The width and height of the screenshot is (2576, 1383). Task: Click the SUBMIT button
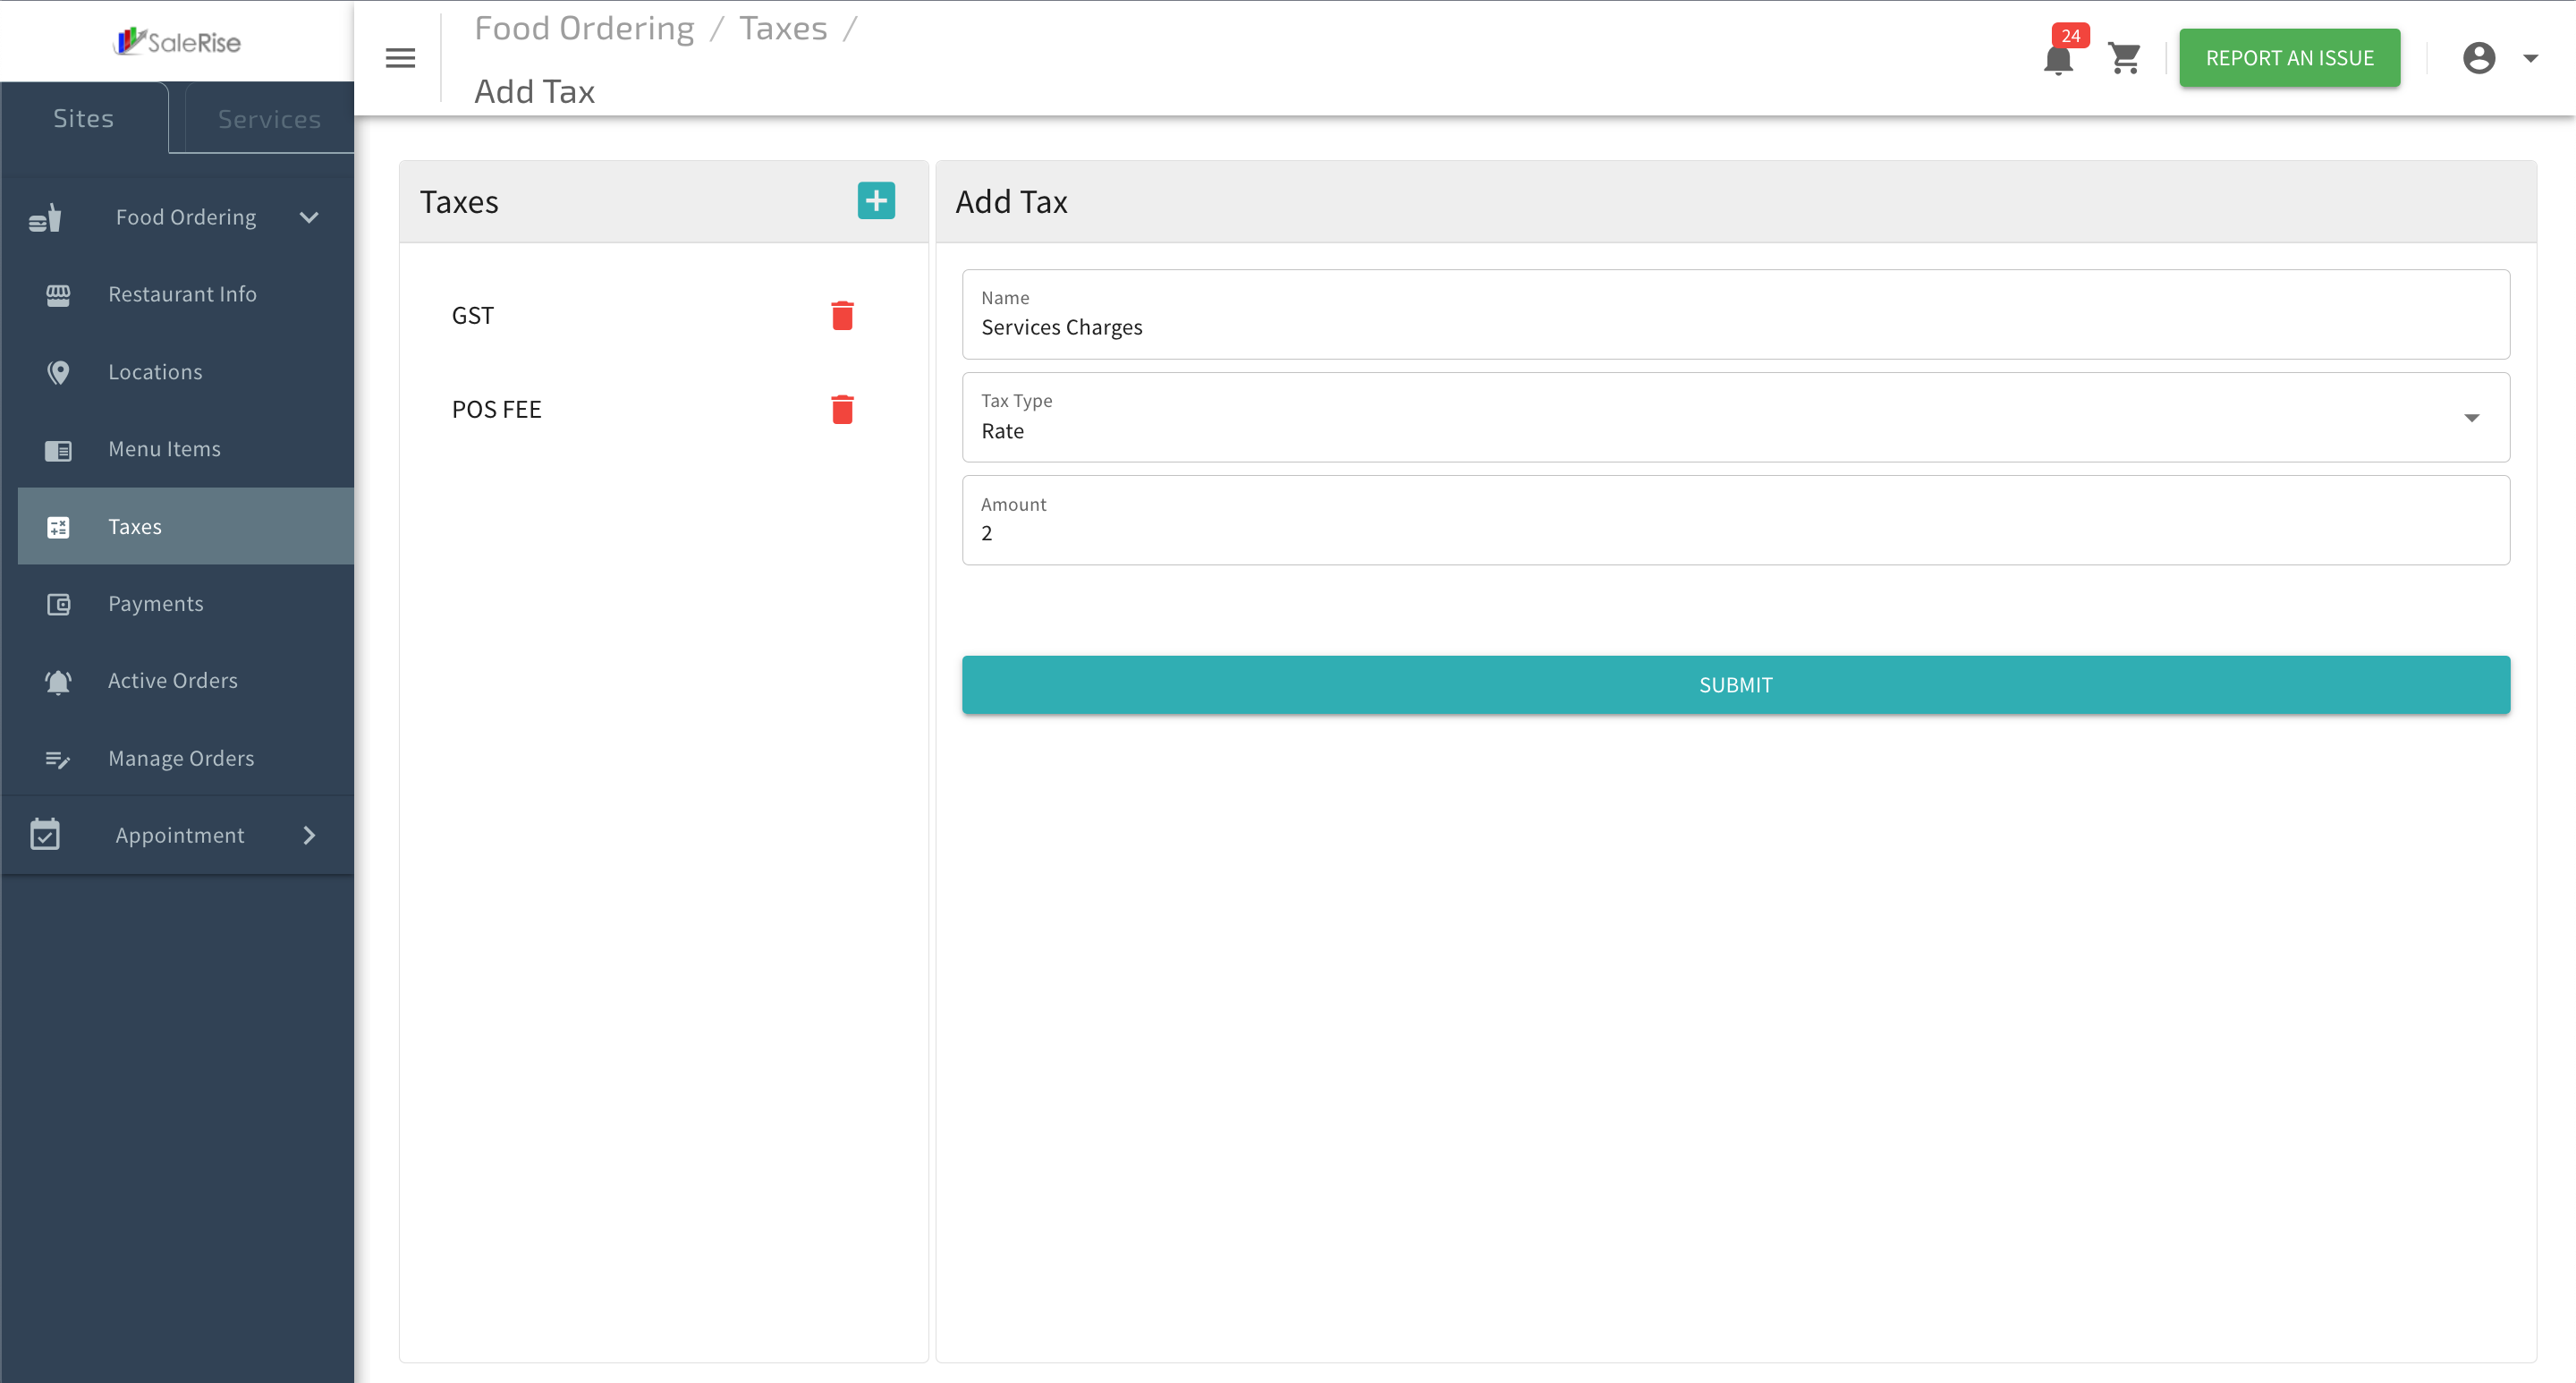tap(1735, 685)
